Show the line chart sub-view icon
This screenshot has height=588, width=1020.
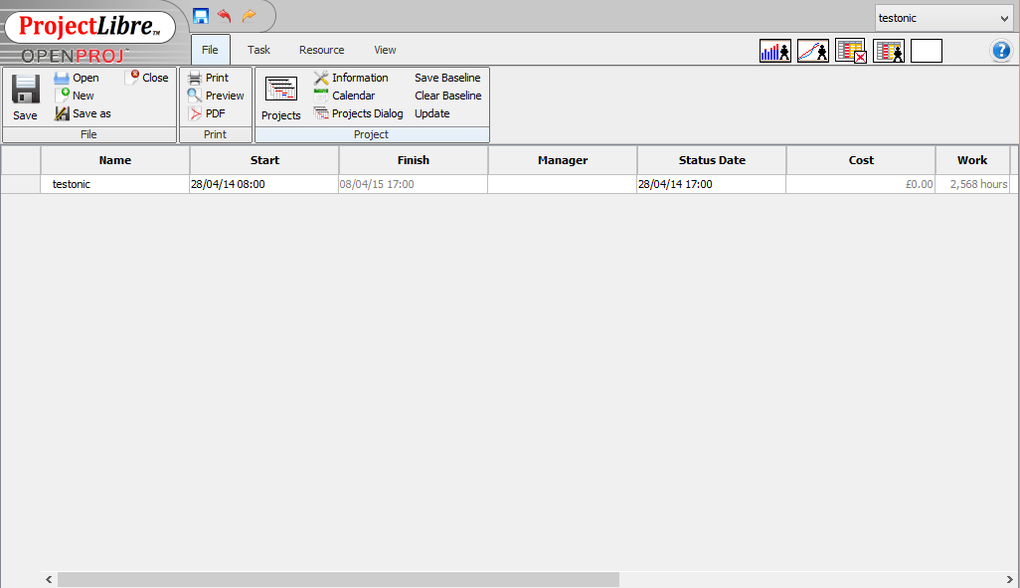[x=813, y=51]
